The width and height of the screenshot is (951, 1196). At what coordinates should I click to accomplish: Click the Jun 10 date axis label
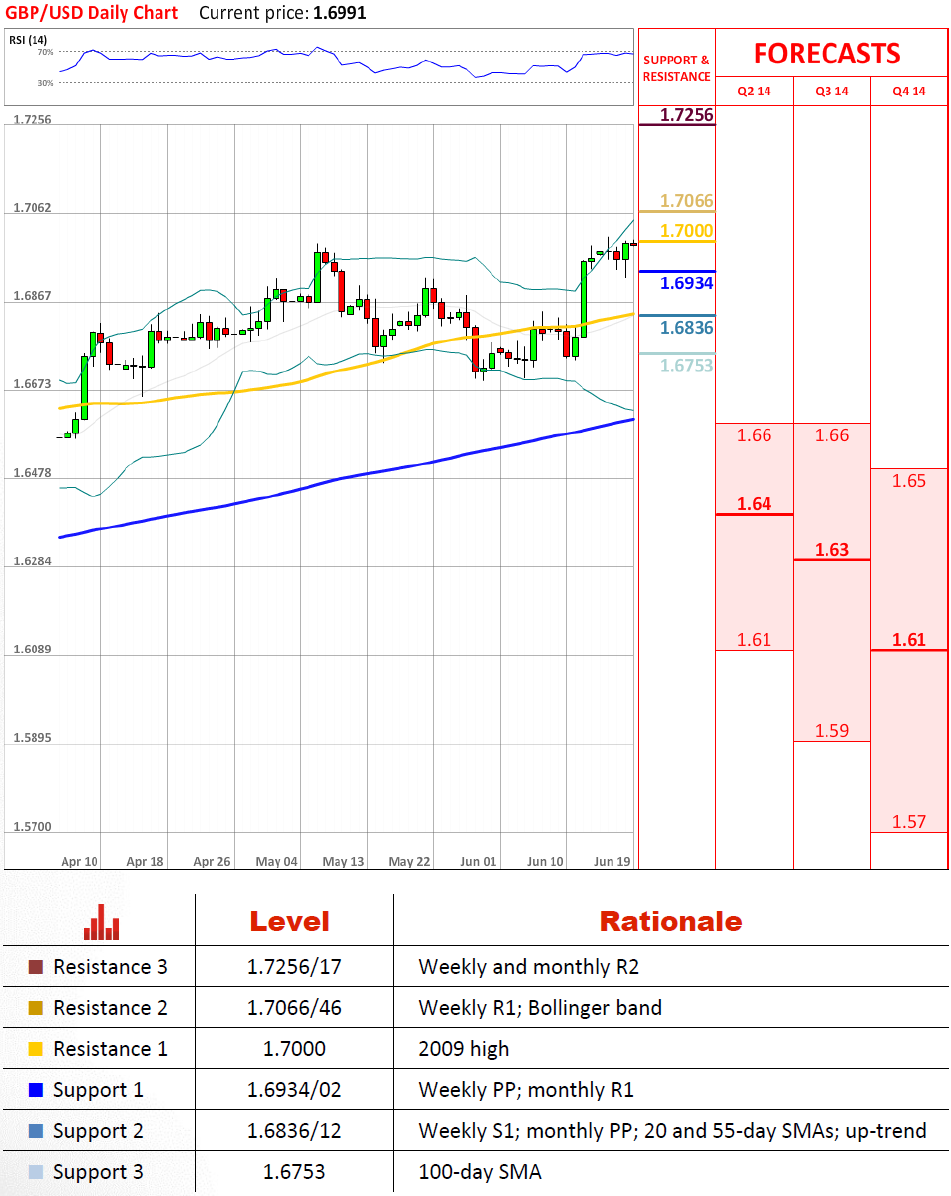coord(545,862)
